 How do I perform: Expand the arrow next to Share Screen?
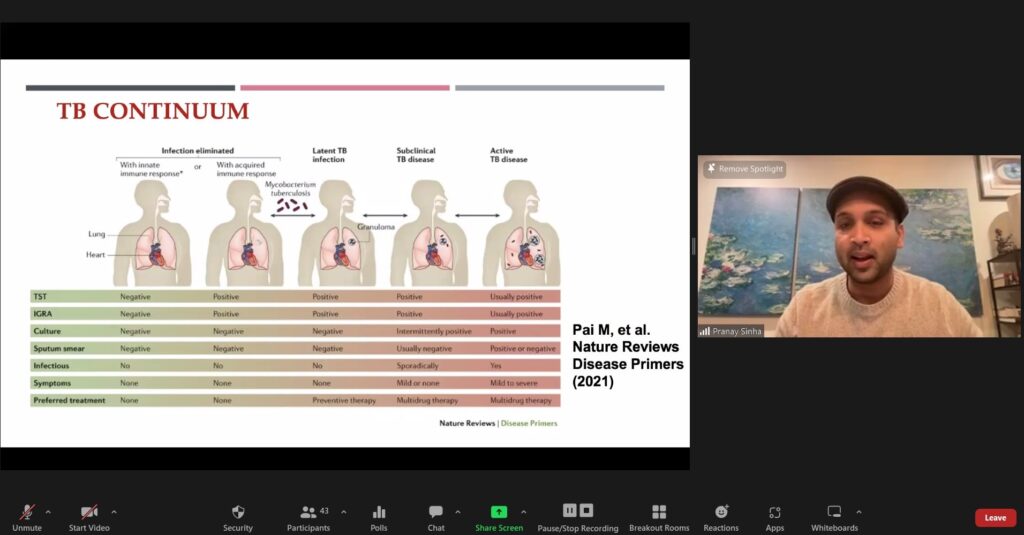click(x=523, y=512)
